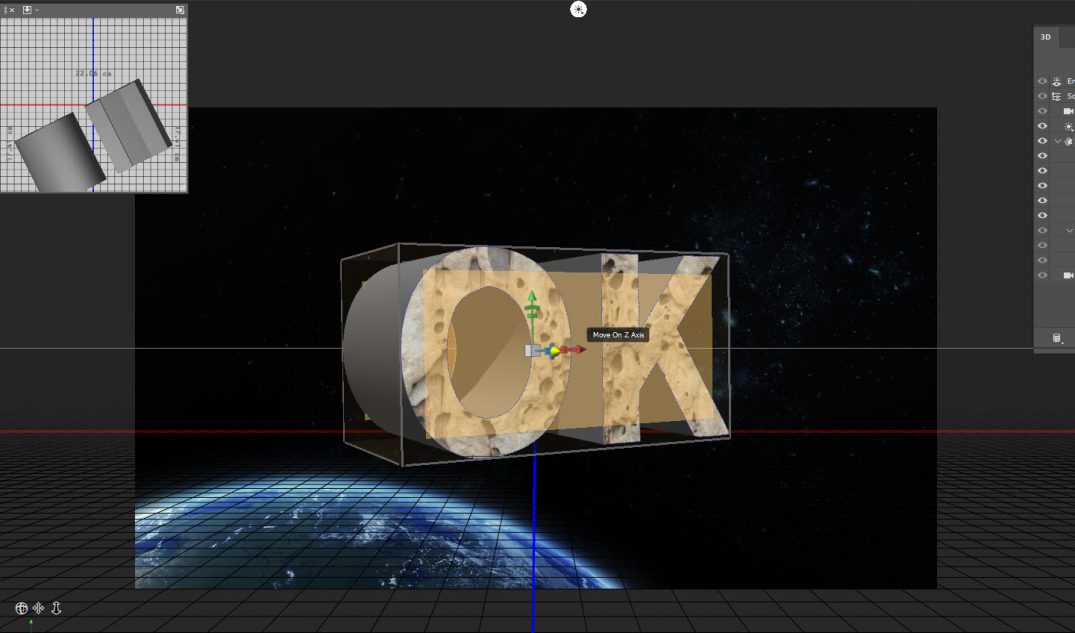The image size is (1075, 633).
Task: Click the render button at panel bottom
Action: pos(1056,338)
